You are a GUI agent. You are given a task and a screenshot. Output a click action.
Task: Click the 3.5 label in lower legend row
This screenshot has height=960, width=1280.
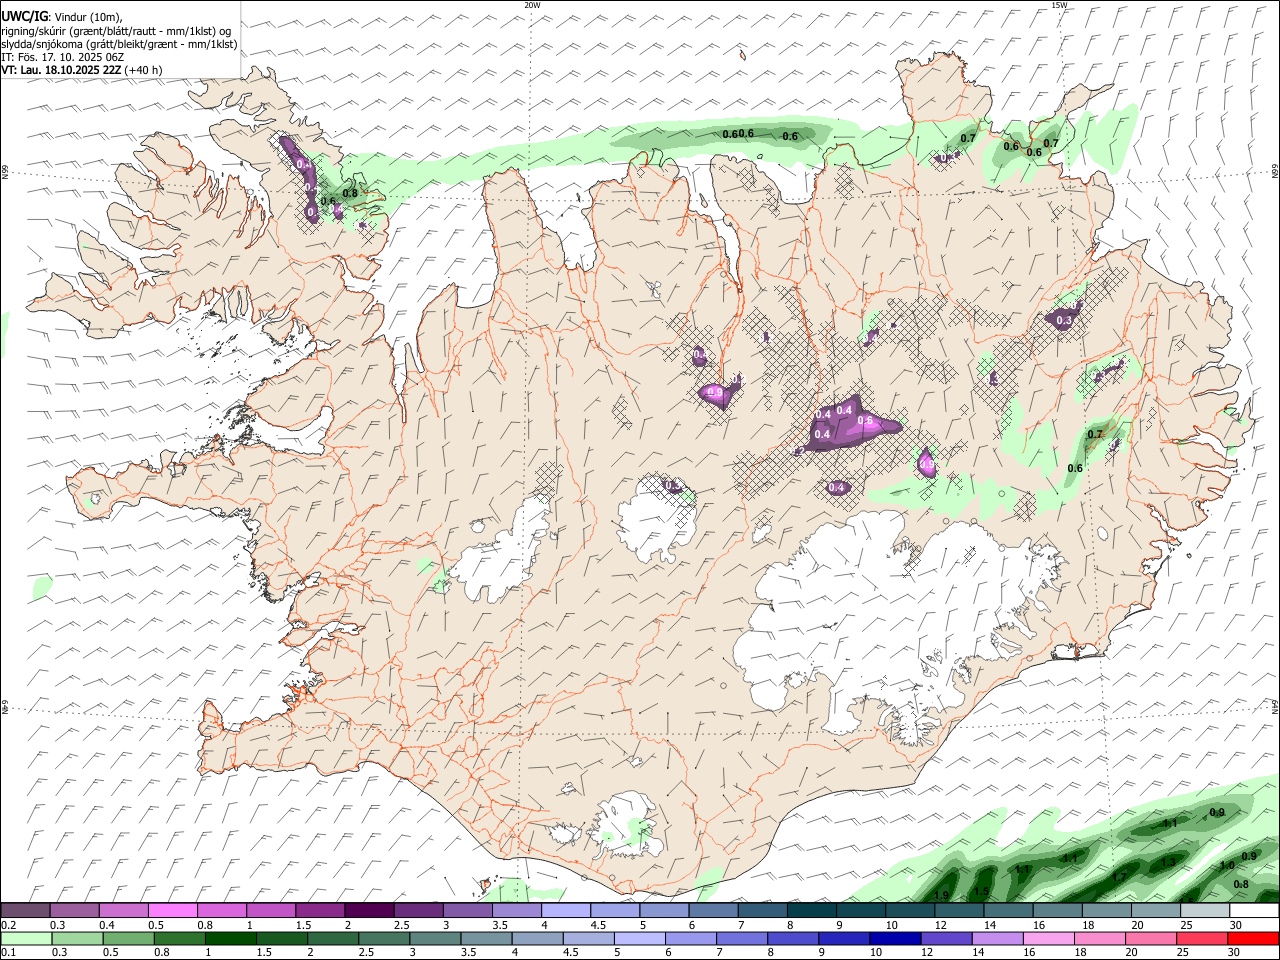click(469, 952)
